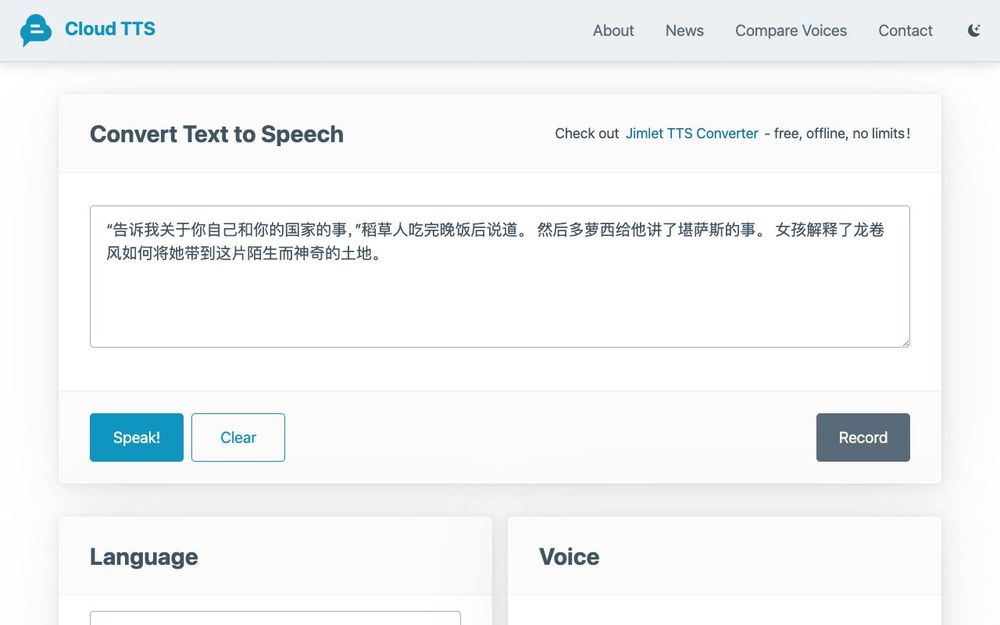Image resolution: width=1000 pixels, height=625 pixels.
Task: Click the Cloud TTS brand name
Action: [x=110, y=29]
